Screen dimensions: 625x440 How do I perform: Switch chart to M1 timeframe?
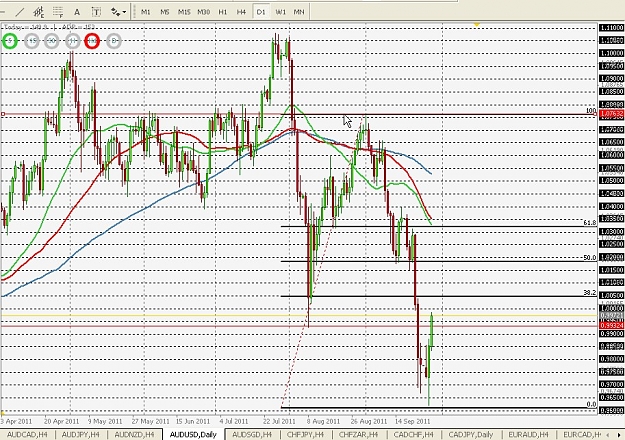click(145, 12)
